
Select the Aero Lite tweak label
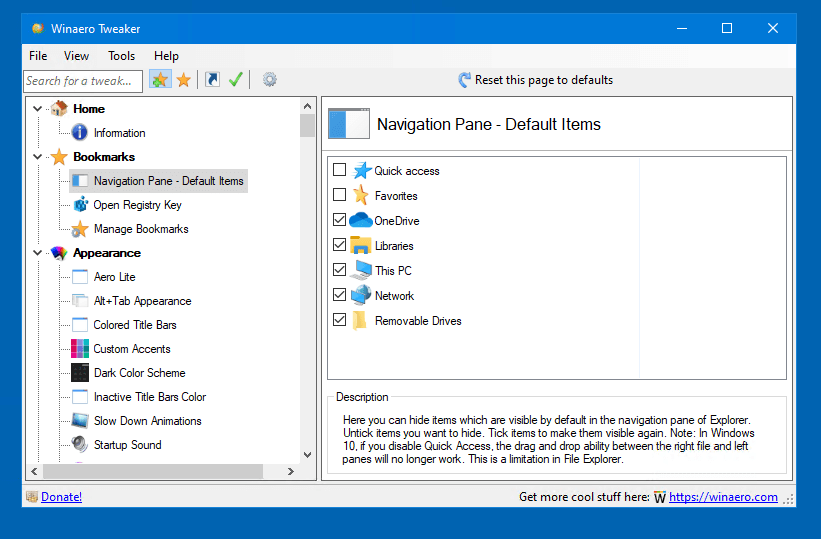point(115,277)
